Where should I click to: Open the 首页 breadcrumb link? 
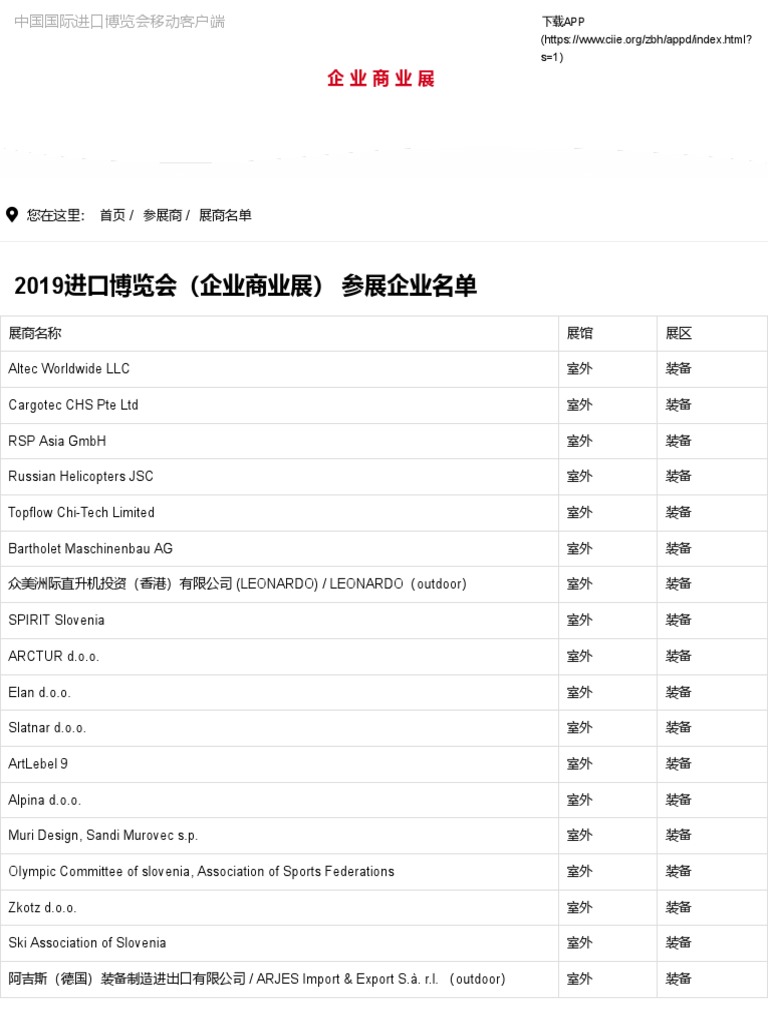pyautogui.click(x=112, y=216)
